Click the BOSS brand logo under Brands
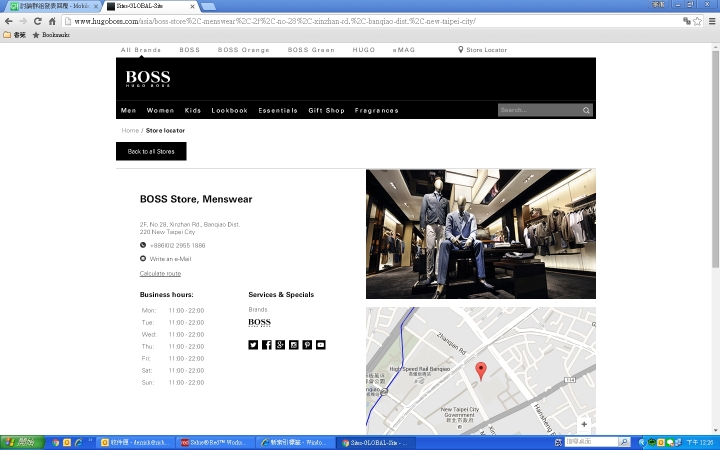Screen dimensions: 720x450 tap(259, 322)
